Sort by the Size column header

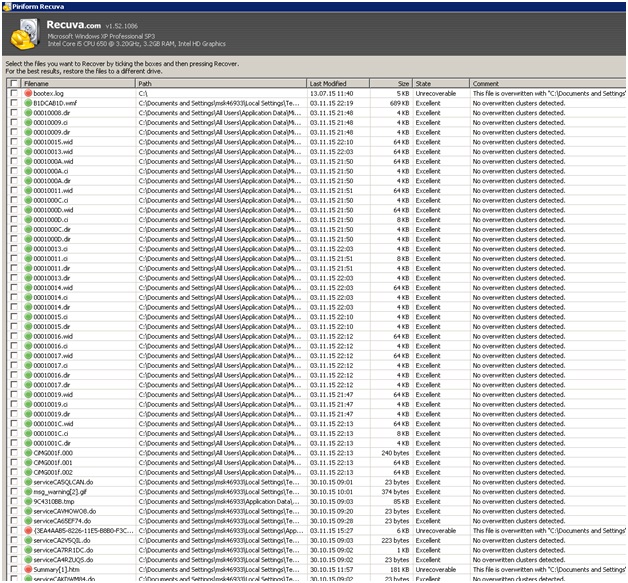(391, 83)
